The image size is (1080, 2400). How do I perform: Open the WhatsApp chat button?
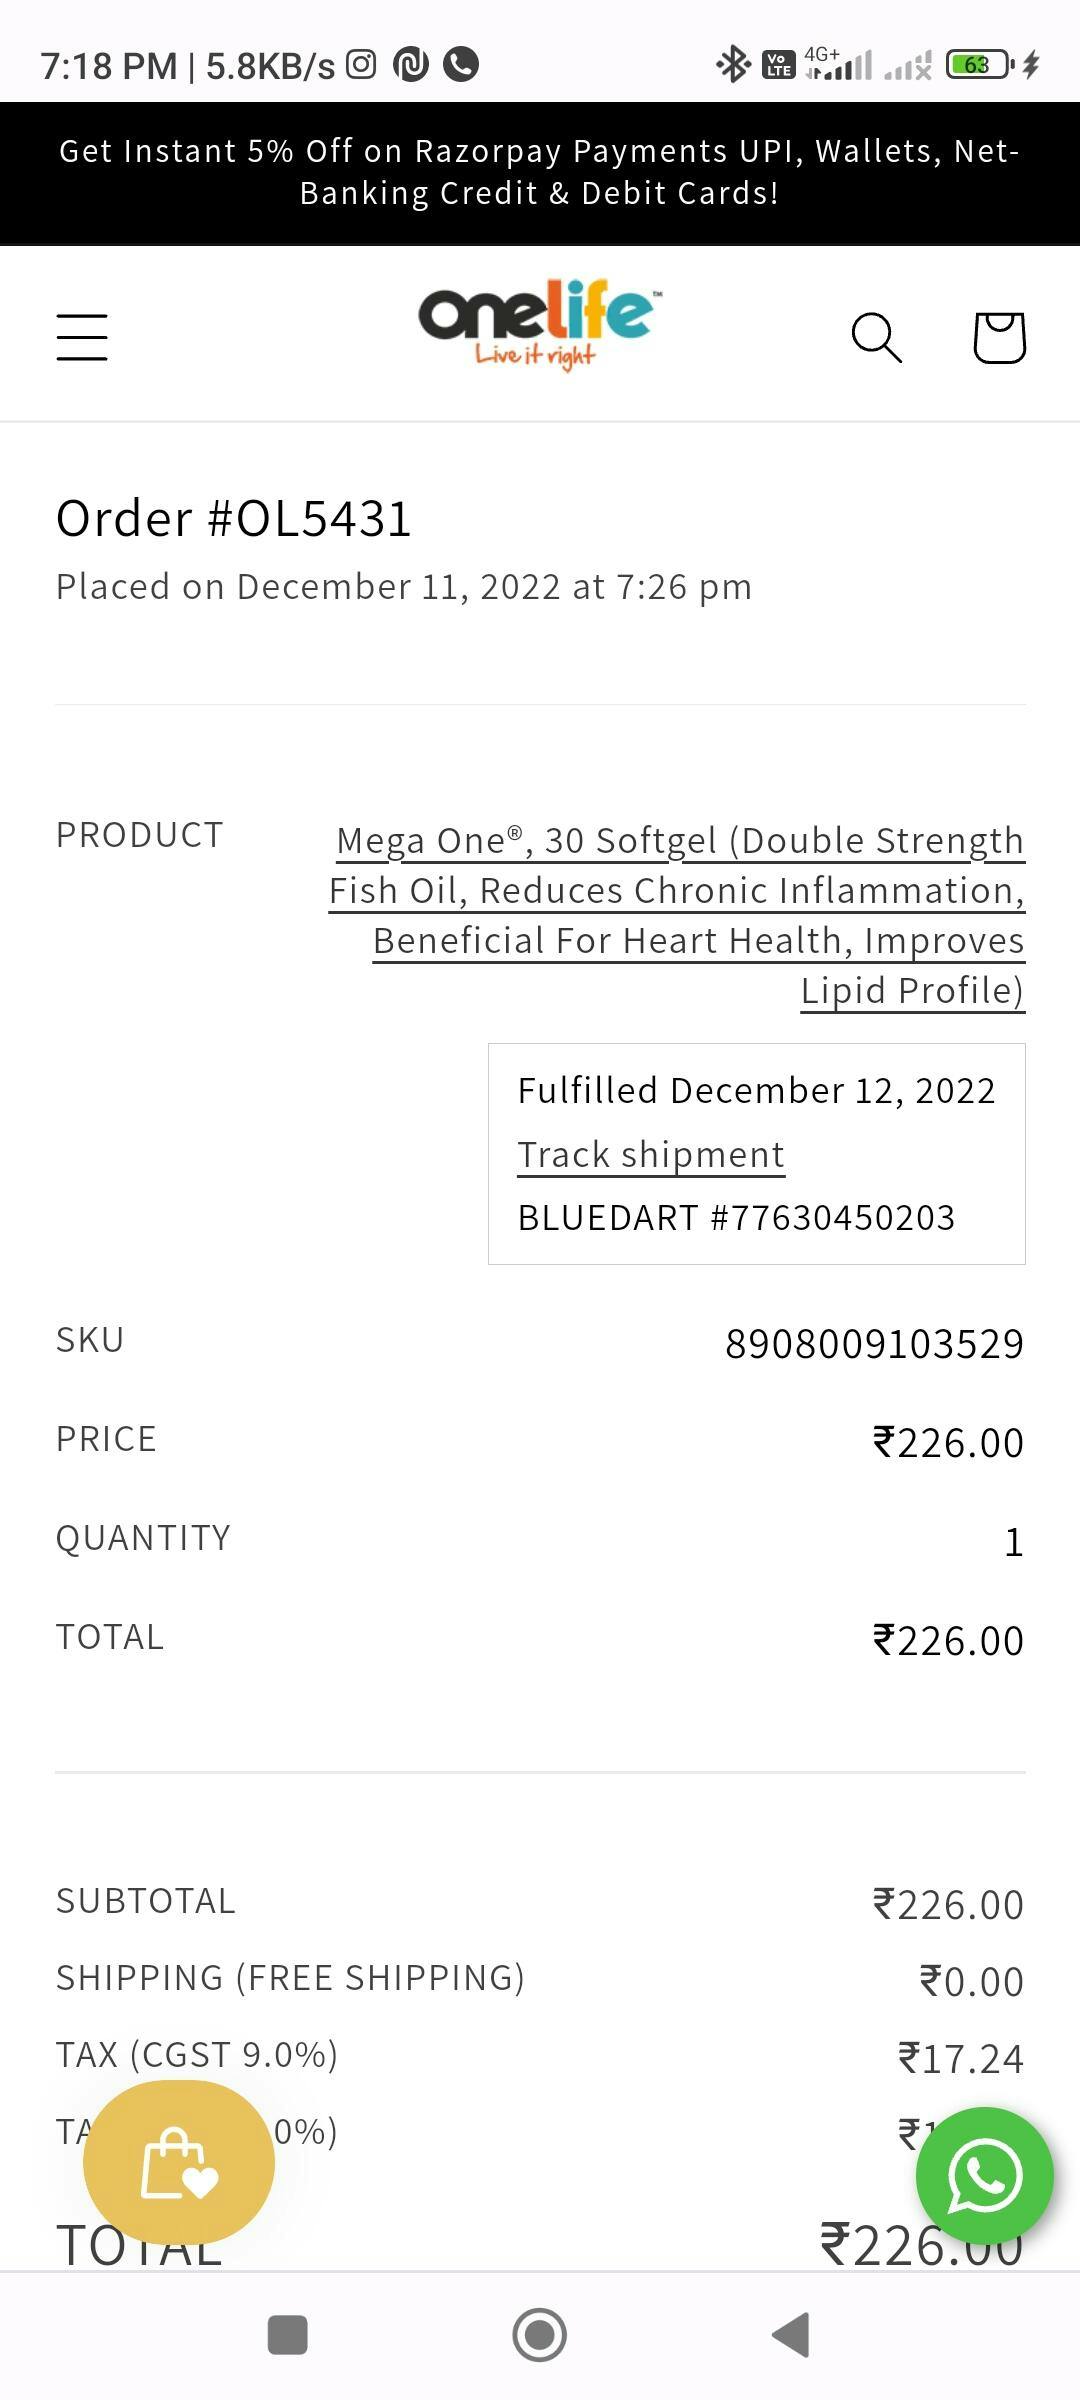coord(984,2175)
